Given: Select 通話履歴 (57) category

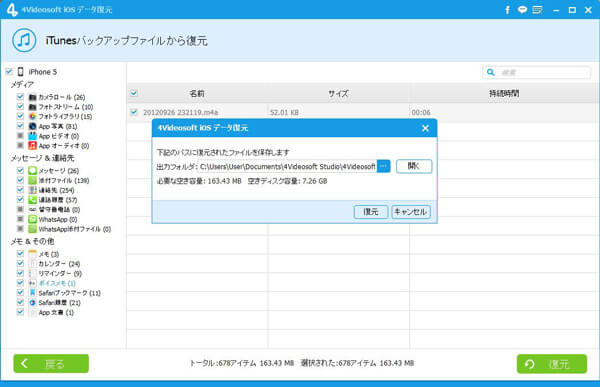Looking at the screenshot, I should coord(58,200).
